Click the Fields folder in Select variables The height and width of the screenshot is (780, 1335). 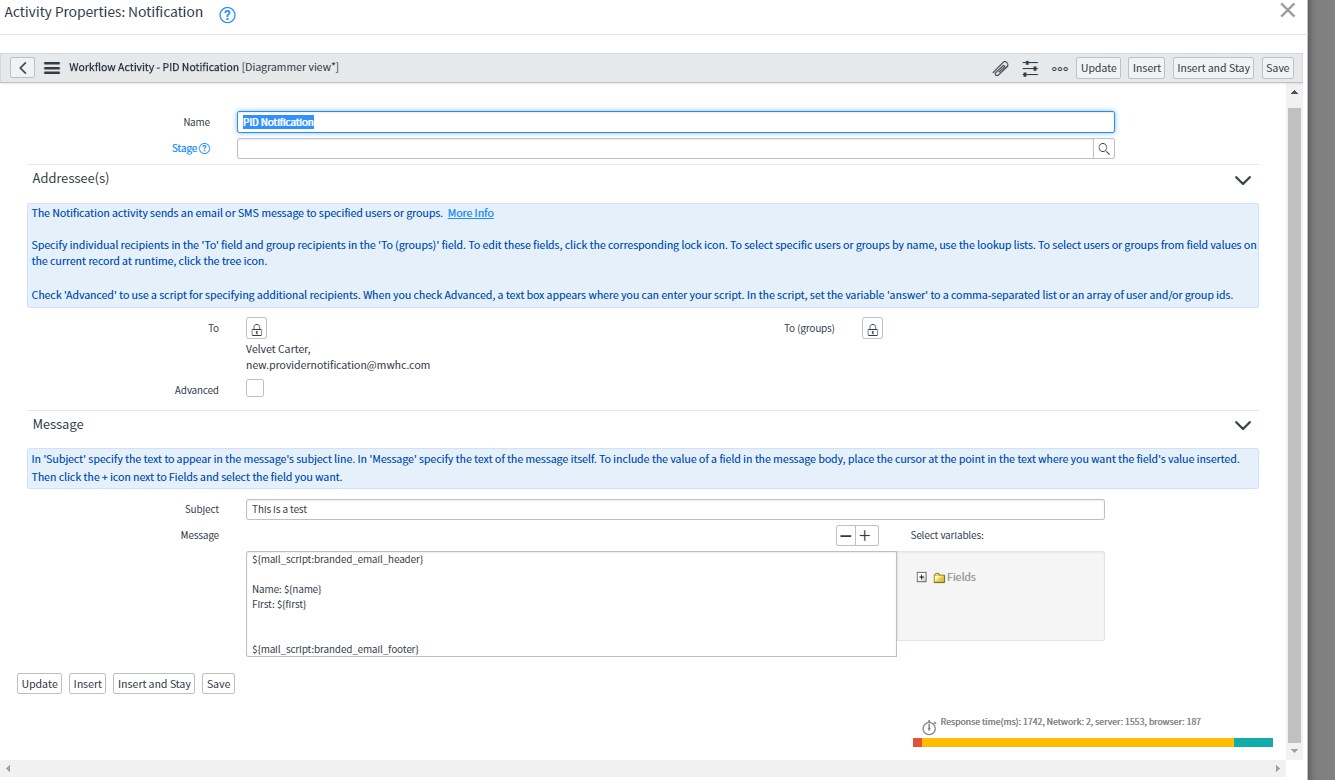(954, 577)
